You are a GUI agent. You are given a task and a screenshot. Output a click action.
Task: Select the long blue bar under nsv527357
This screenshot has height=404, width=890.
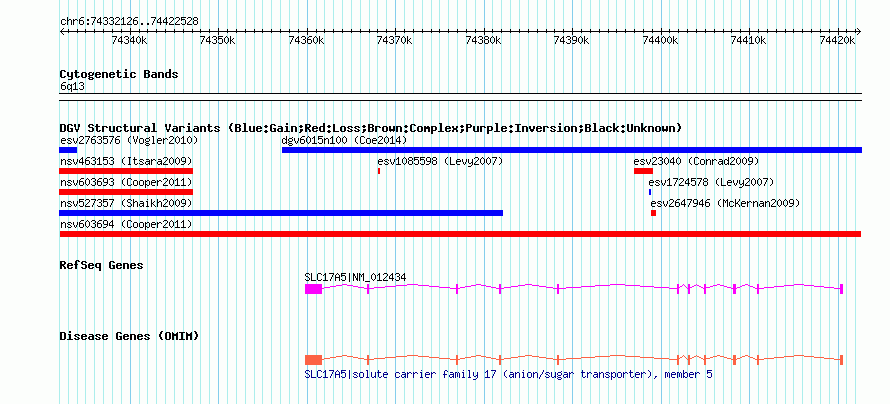pyautogui.click(x=281, y=213)
